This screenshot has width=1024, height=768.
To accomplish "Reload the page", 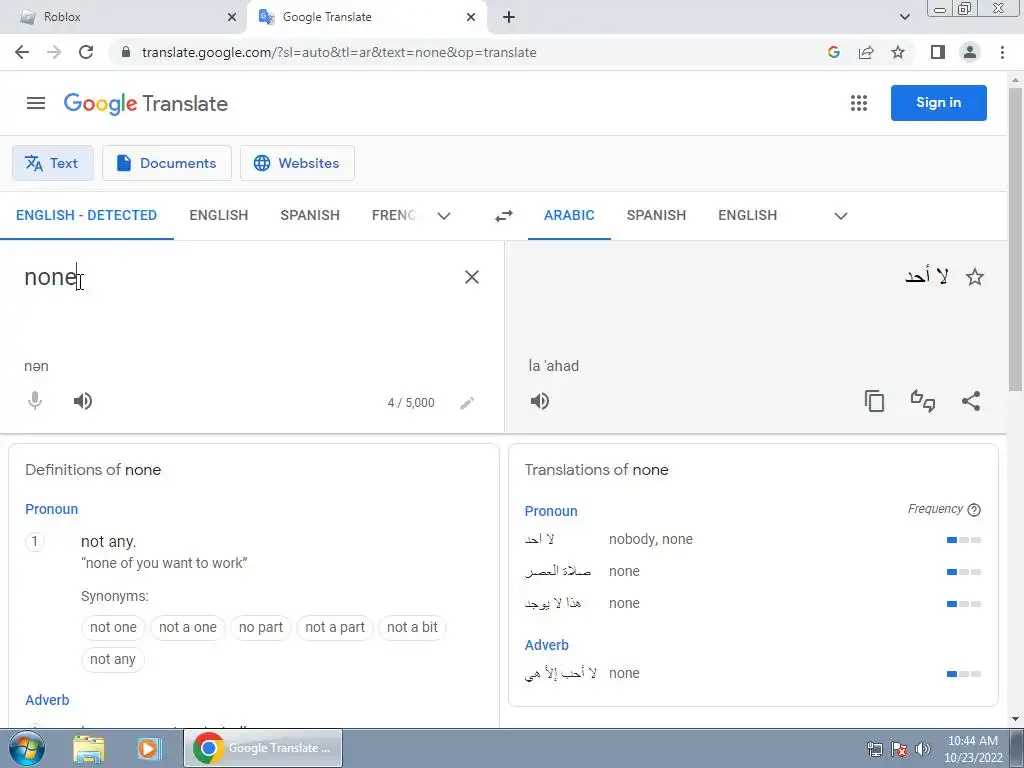I will (x=86, y=52).
